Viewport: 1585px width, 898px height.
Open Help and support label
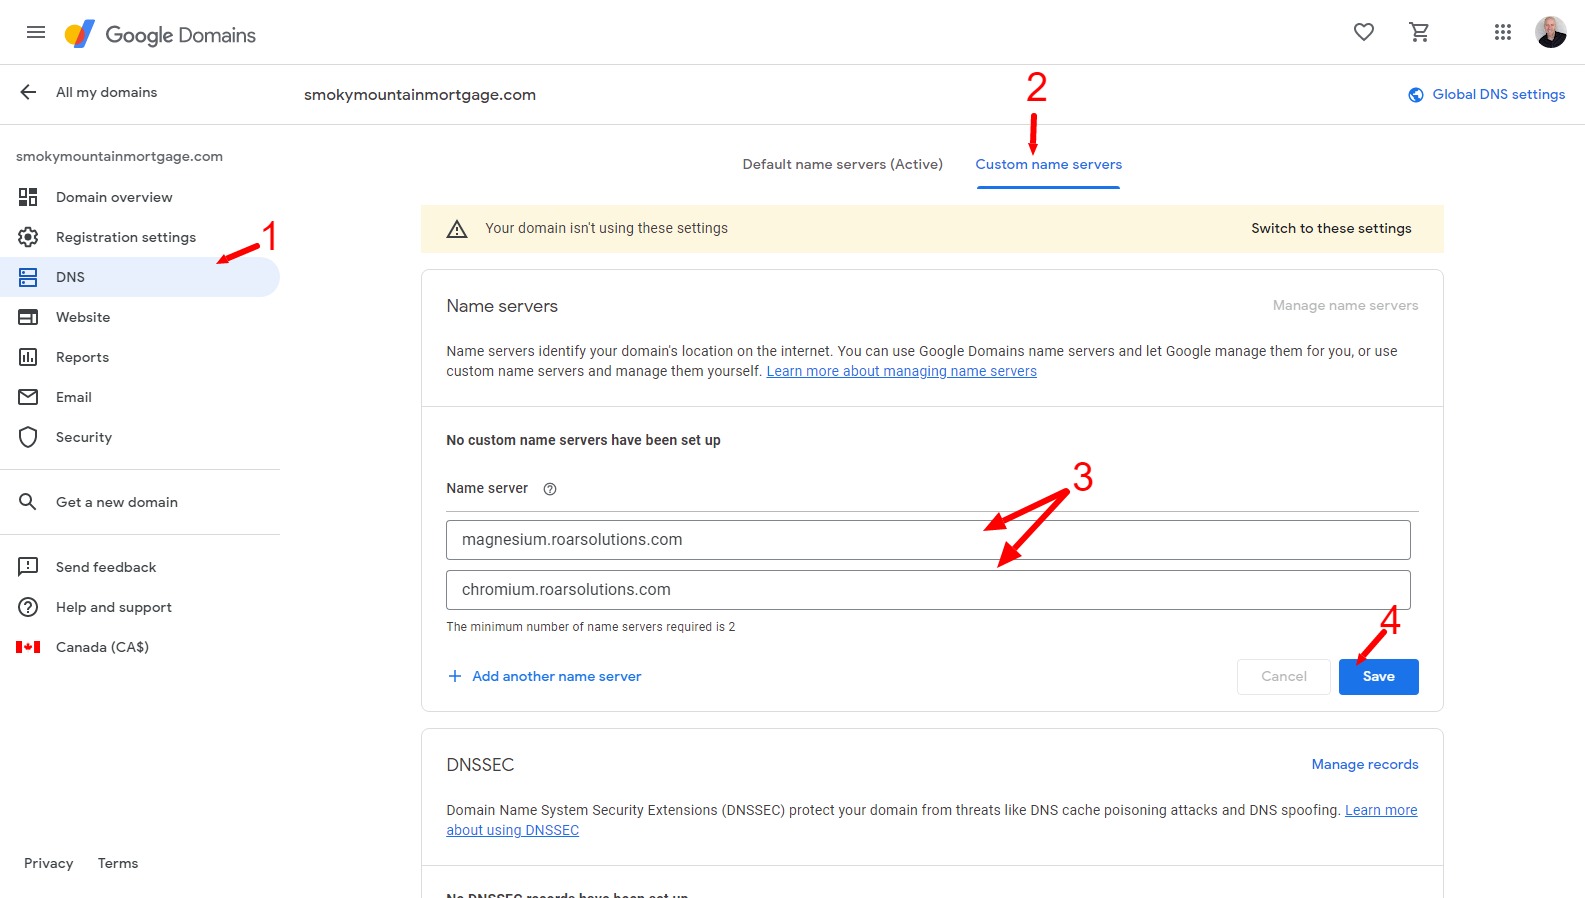(x=114, y=607)
